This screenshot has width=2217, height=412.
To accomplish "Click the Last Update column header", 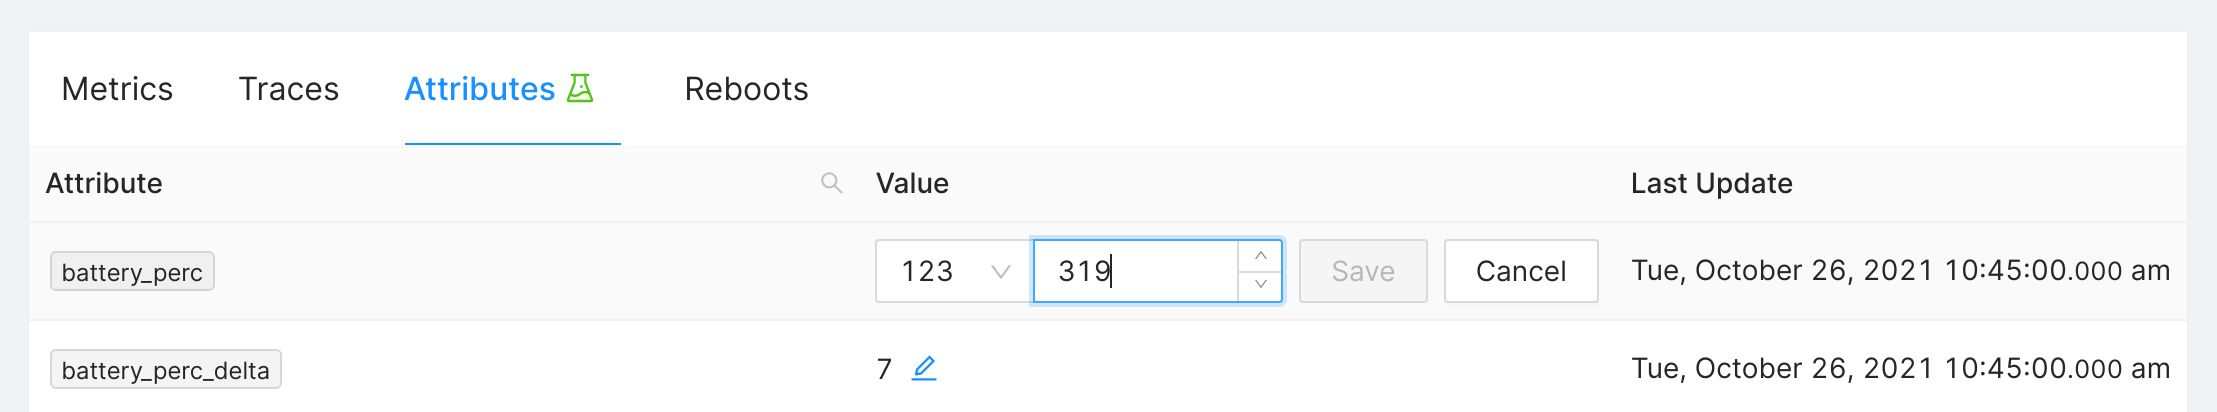I will [1711, 183].
